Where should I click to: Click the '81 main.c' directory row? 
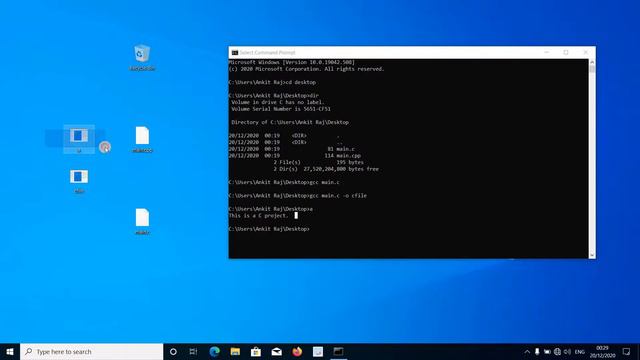pyautogui.click(x=292, y=149)
